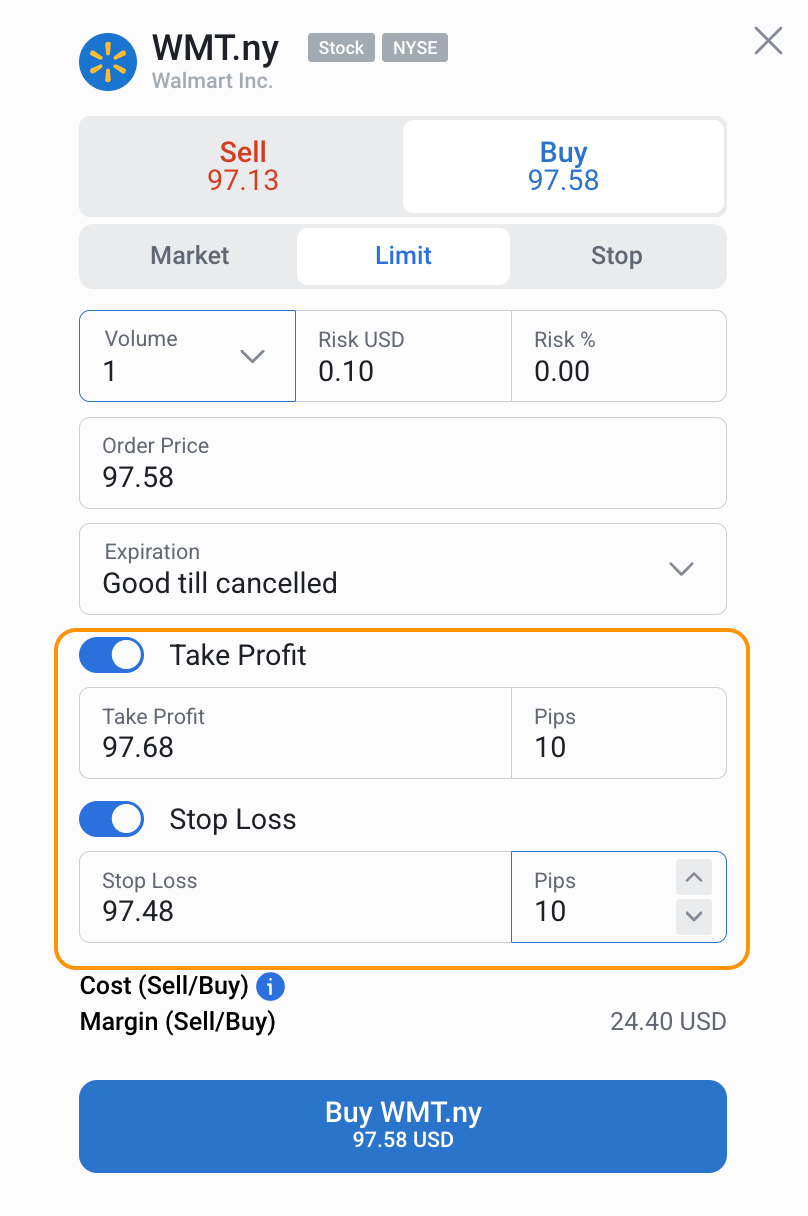808x1216 pixels.
Task: Select the Buy side at 97.58
Action: pos(563,166)
